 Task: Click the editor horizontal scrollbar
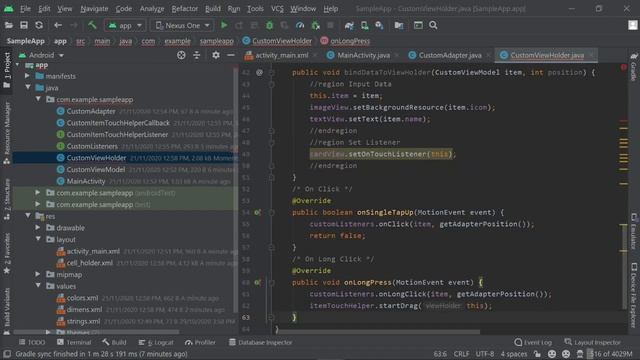click(x=378, y=332)
